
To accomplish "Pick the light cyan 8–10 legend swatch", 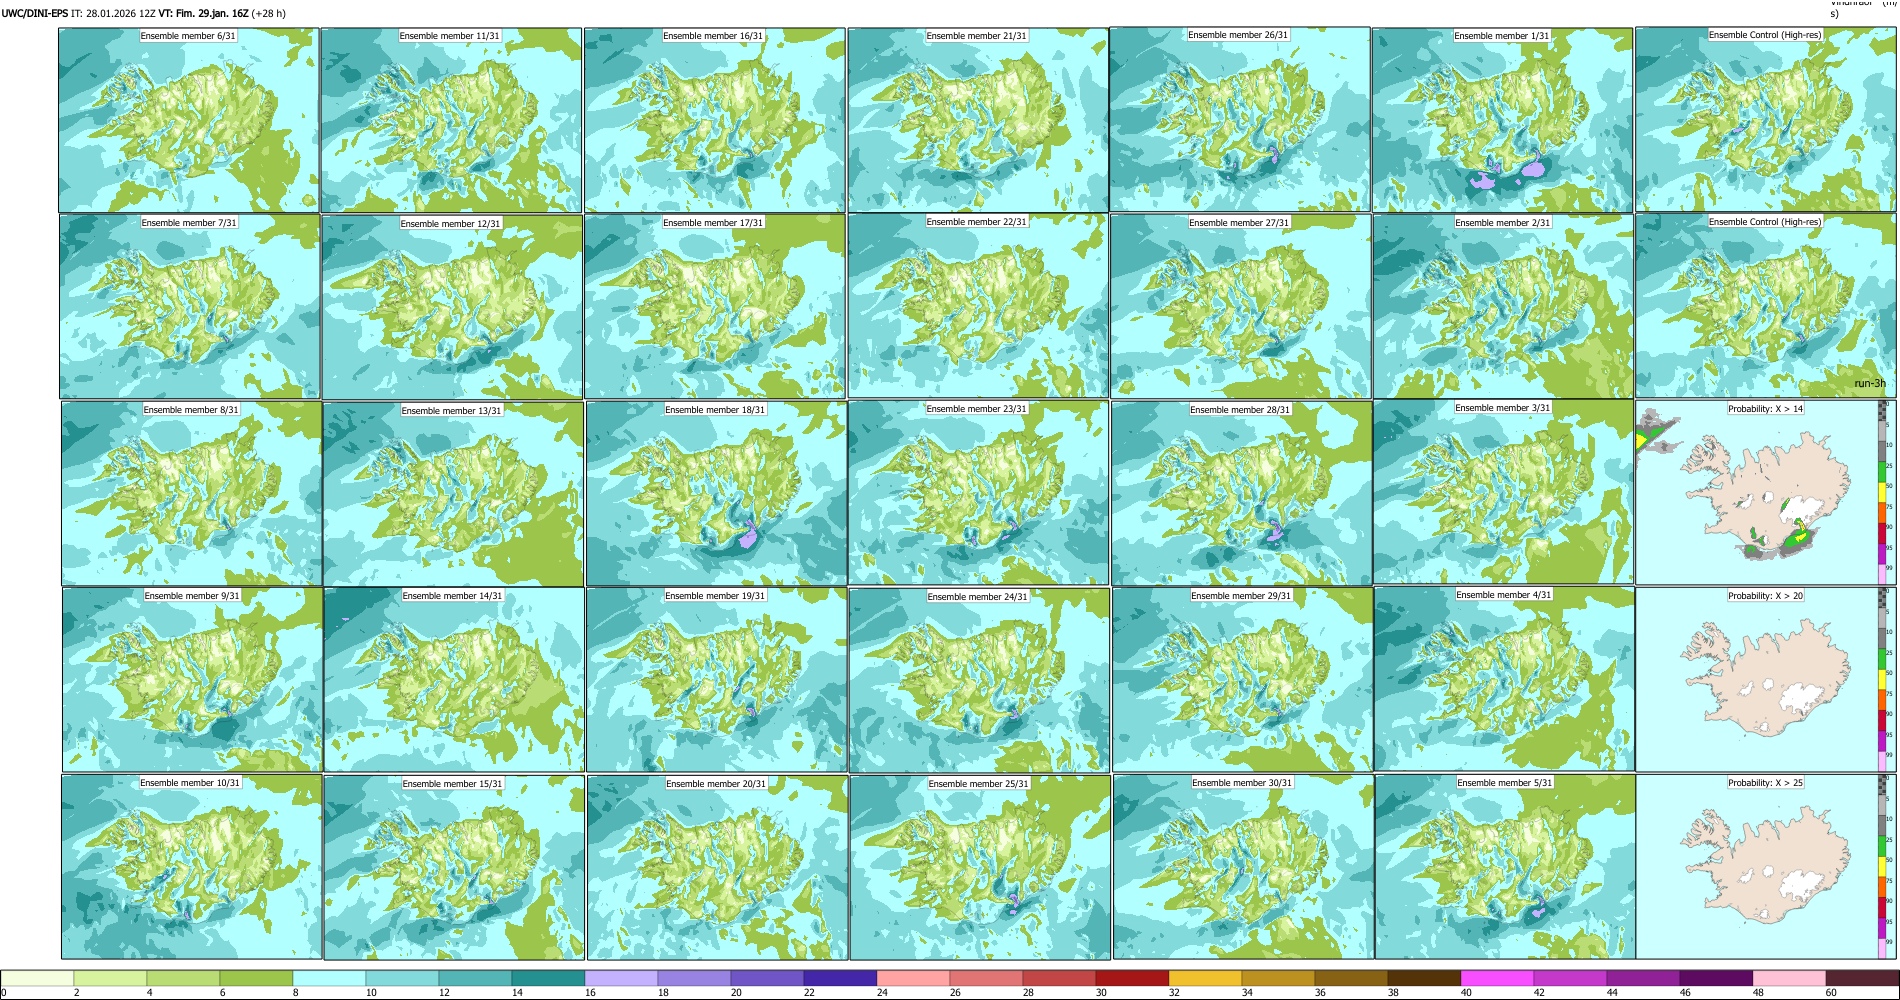I will [x=329, y=978].
